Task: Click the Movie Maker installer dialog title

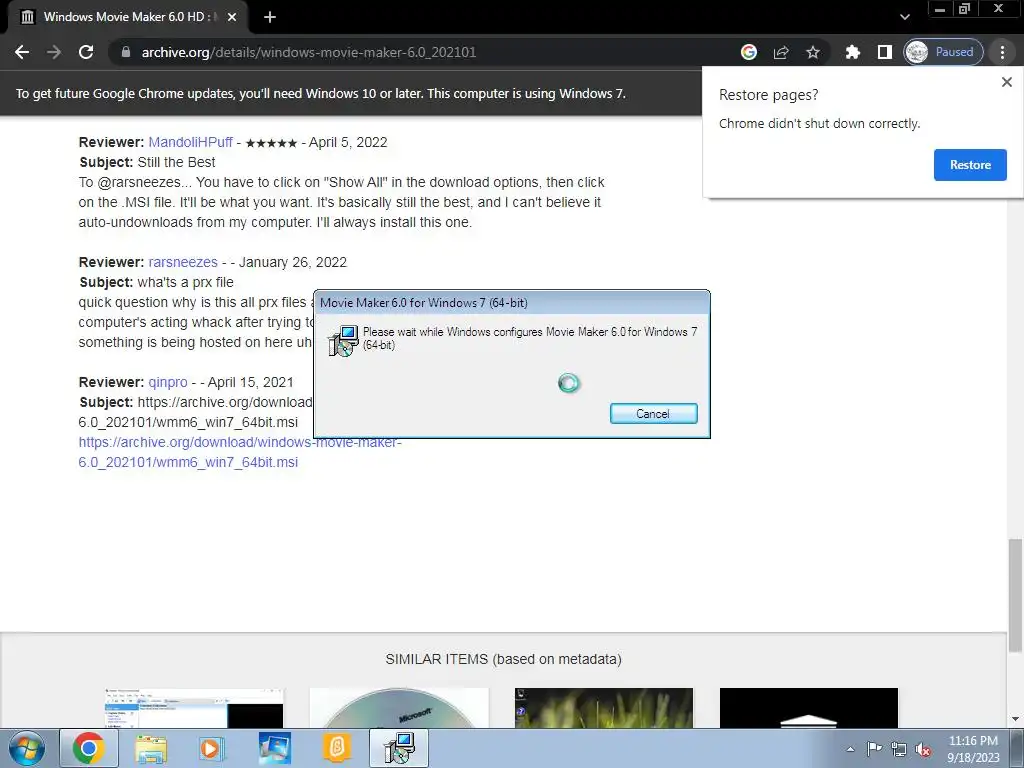Action: point(424,303)
